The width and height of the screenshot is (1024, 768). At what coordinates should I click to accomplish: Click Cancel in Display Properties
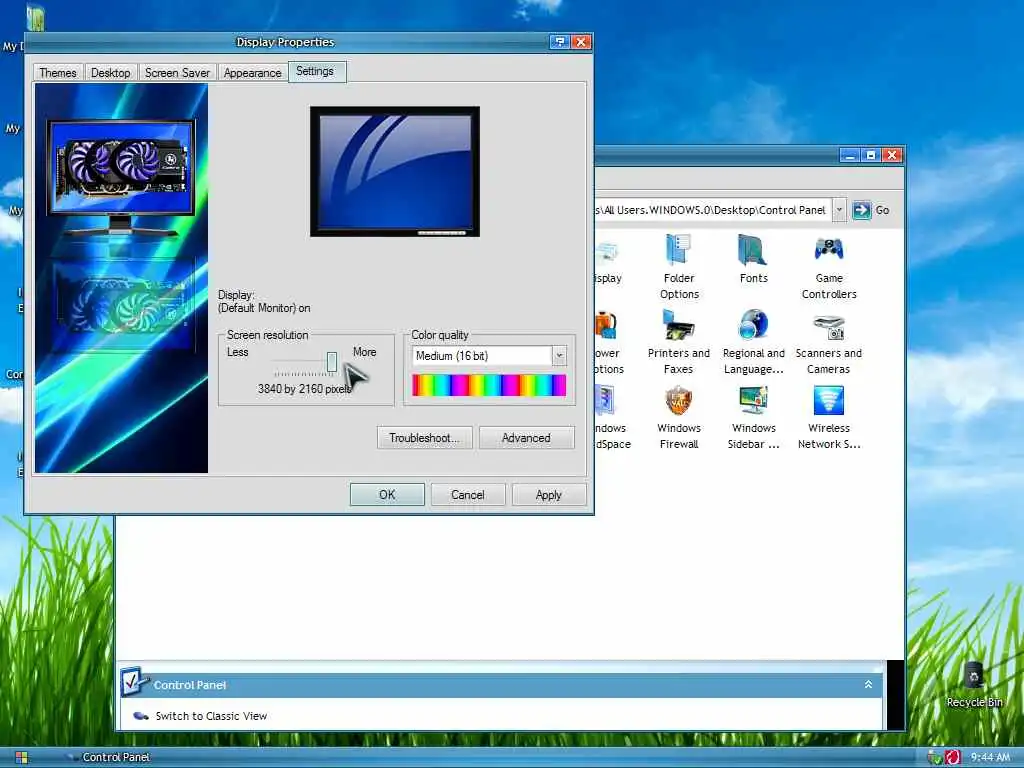(468, 494)
